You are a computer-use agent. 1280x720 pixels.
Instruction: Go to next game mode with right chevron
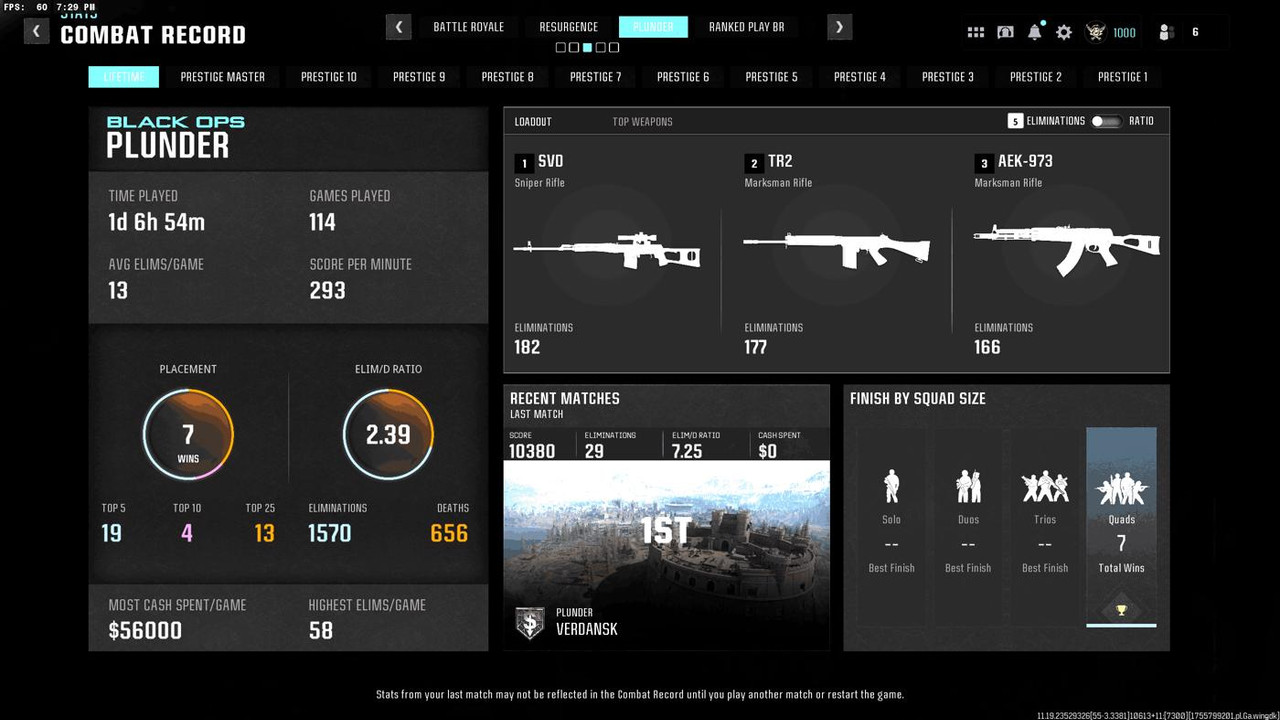(x=839, y=27)
